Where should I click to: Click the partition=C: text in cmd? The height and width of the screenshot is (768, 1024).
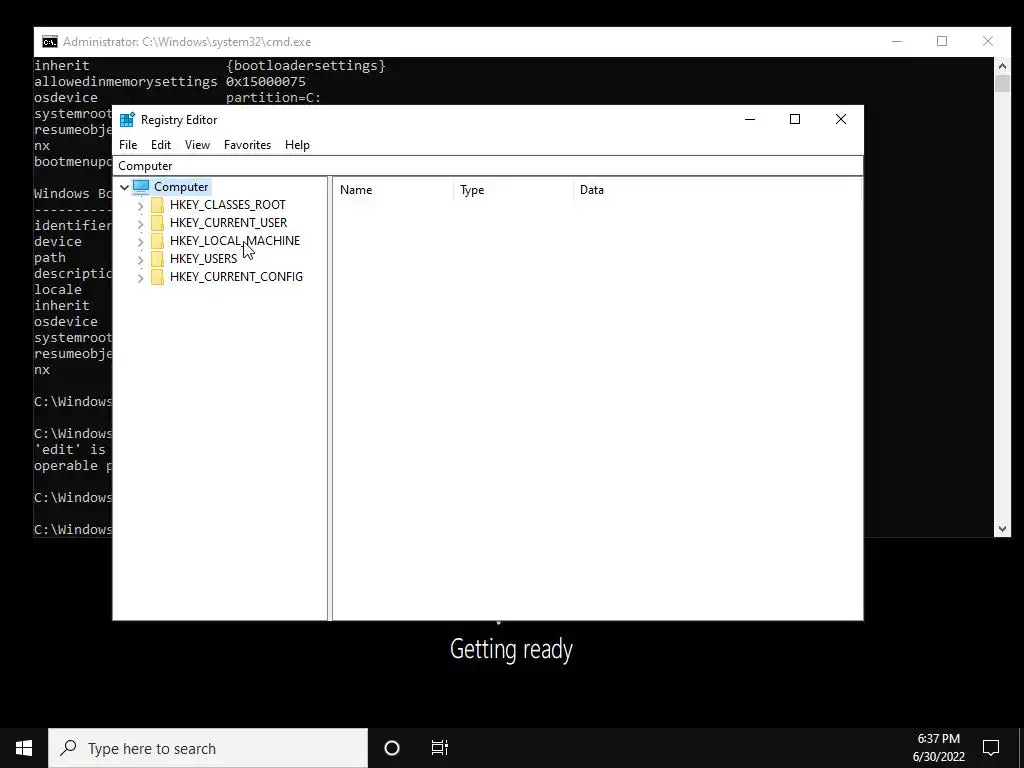(274, 97)
